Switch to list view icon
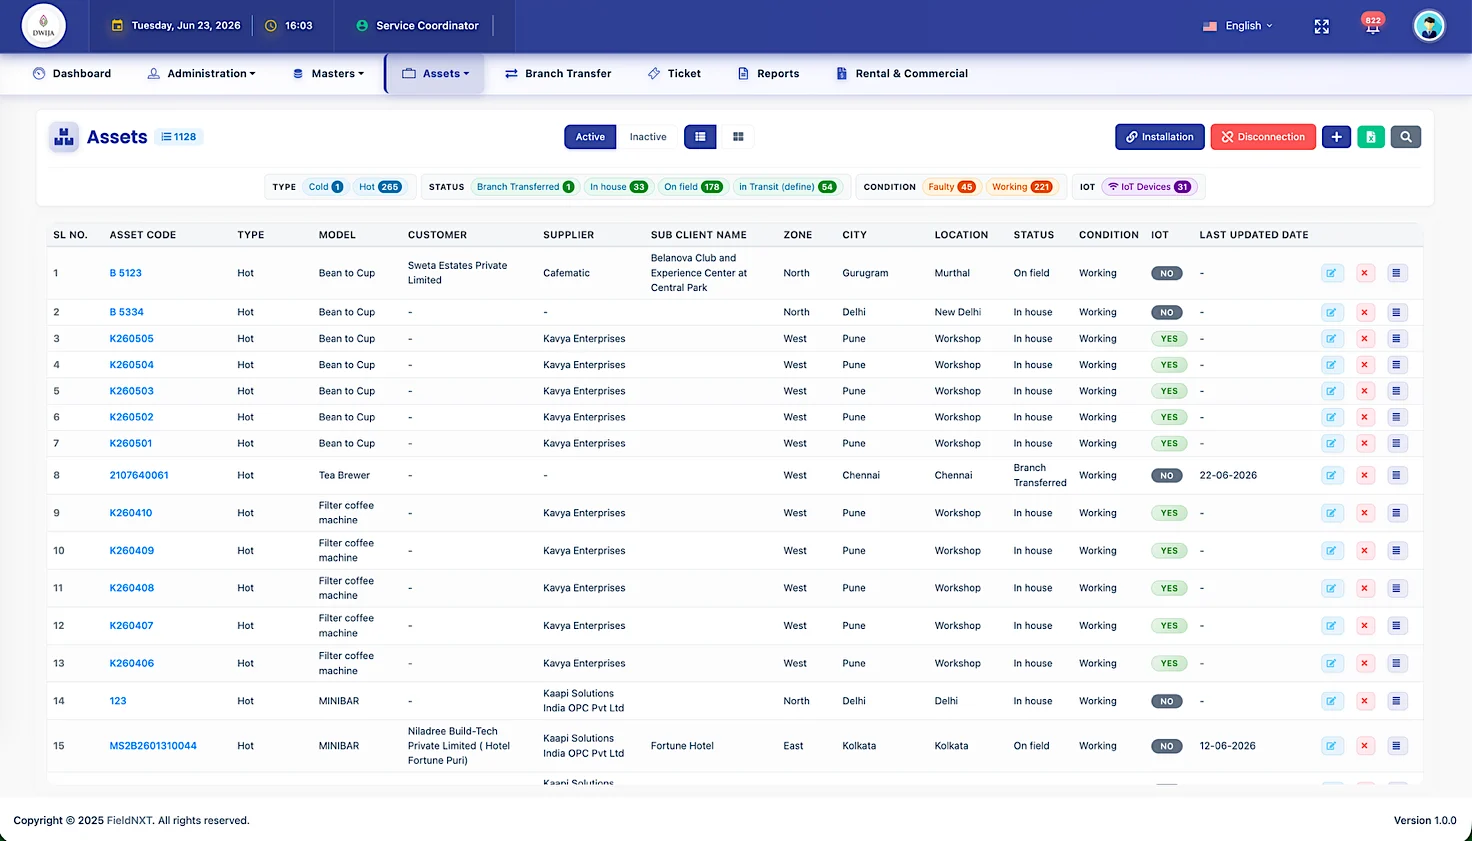This screenshot has height=841, width=1472. (x=700, y=137)
